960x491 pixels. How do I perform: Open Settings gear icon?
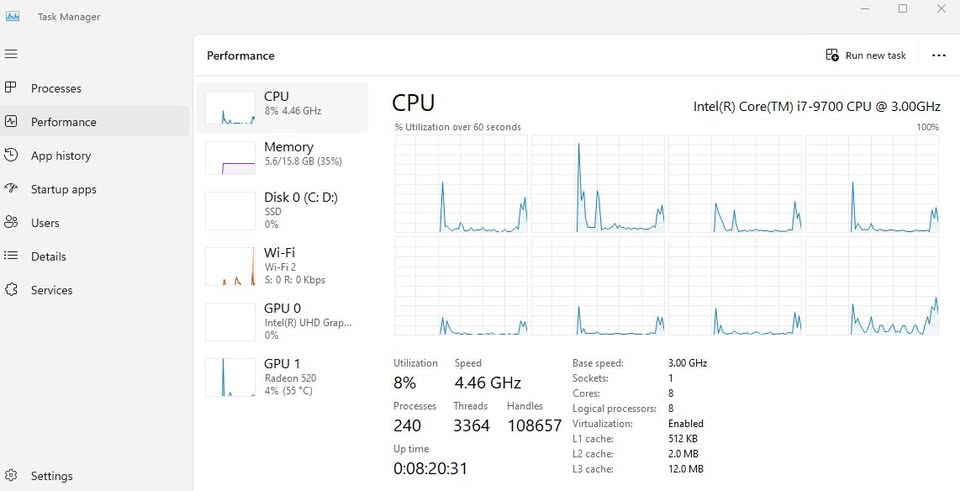click(10, 476)
